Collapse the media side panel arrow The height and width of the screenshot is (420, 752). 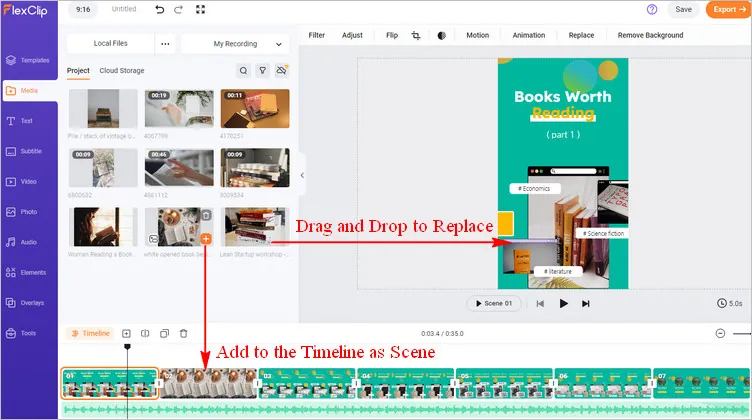(302, 175)
